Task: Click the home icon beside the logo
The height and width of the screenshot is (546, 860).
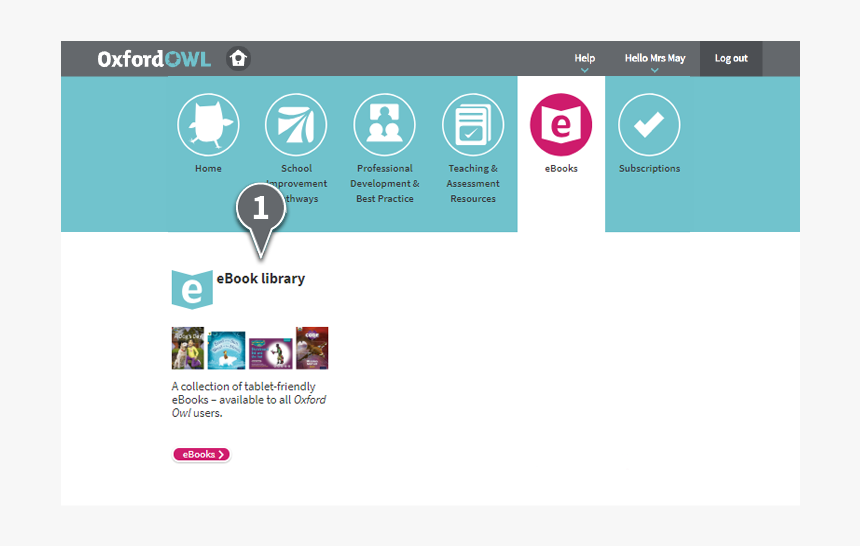Action: point(238,58)
